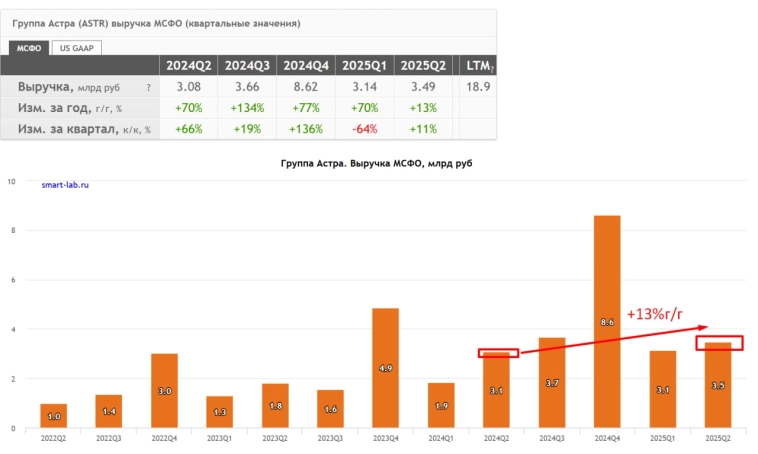Click the +134% yearly change cell
Screen dimensions: 758x454
(x=247, y=108)
